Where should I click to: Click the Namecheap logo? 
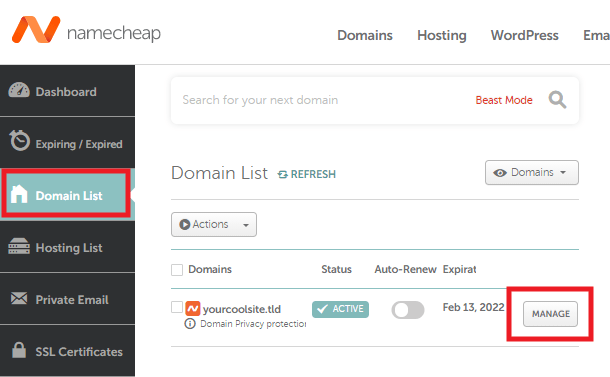pyautogui.click(x=86, y=30)
